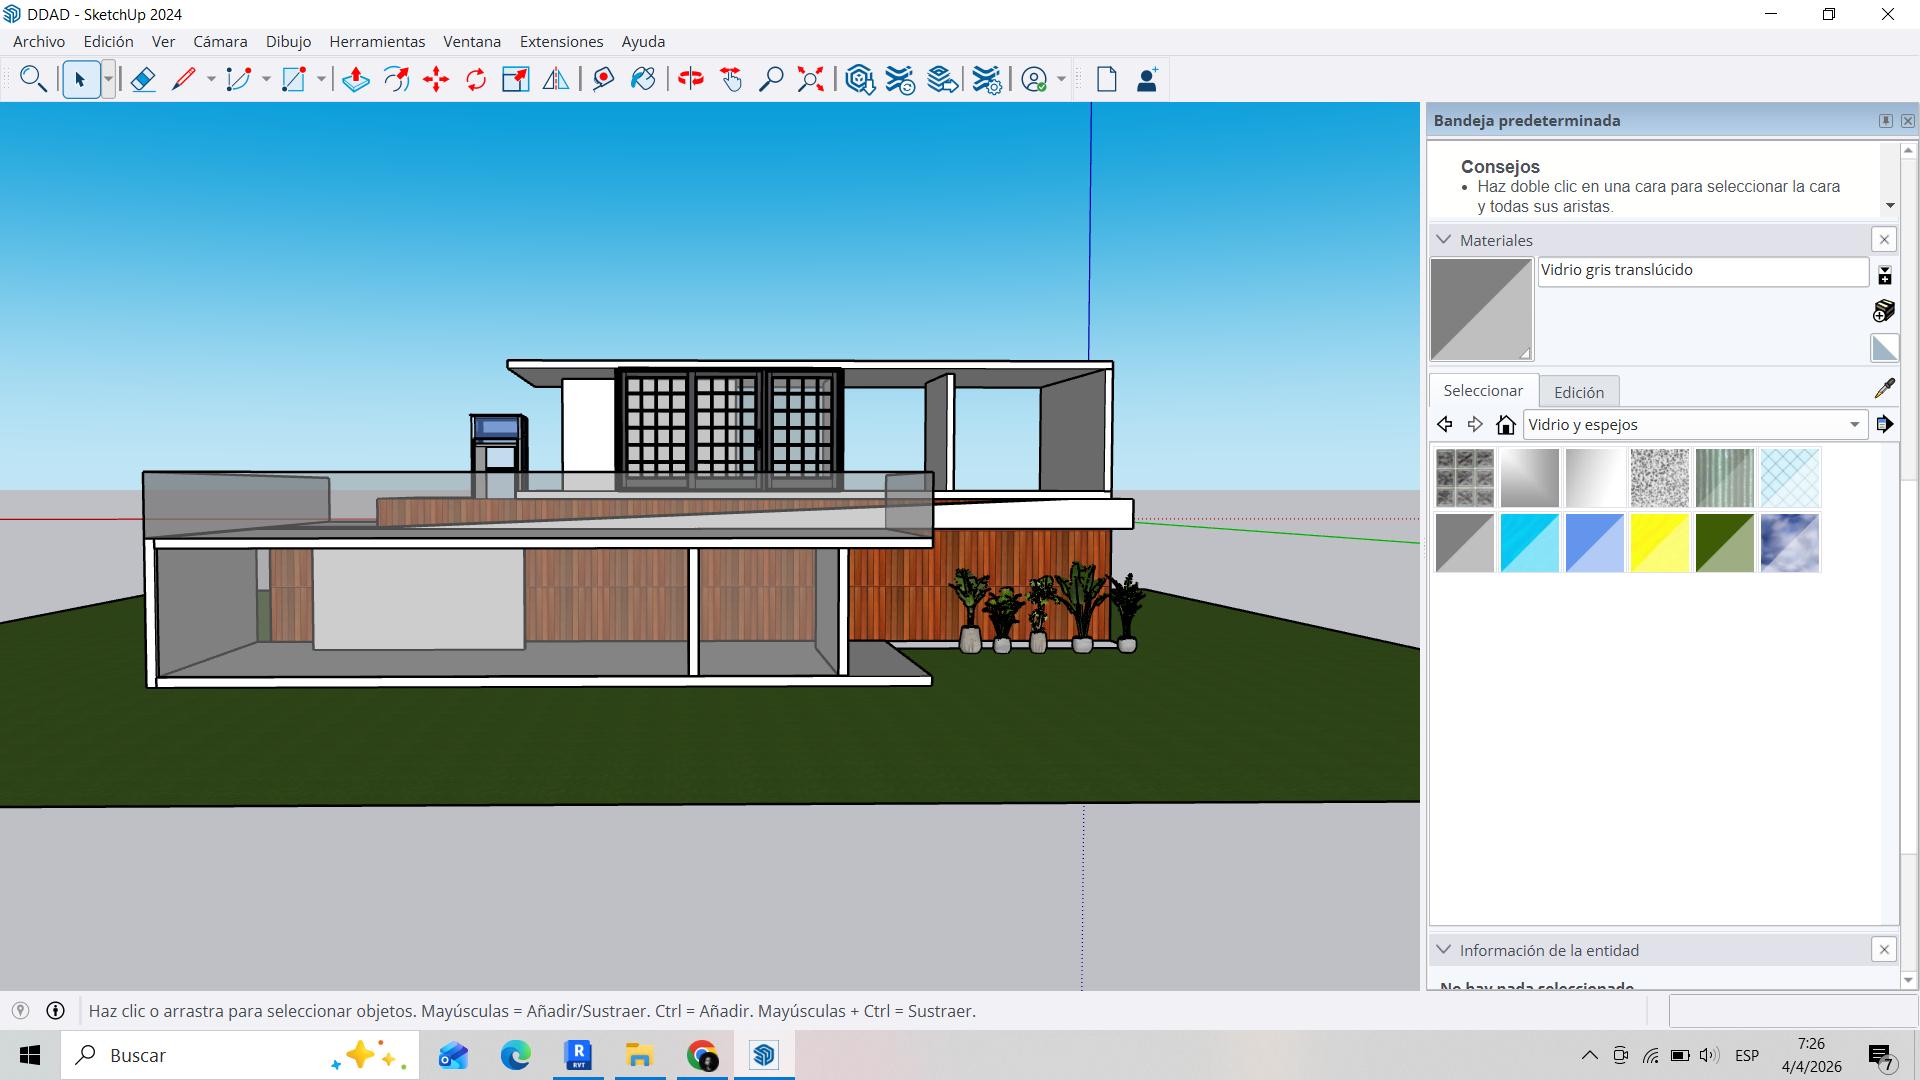This screenshot has height=1080, width=1920.
Task: Activate the Paint Bucket tool
Action: point(643,79)
